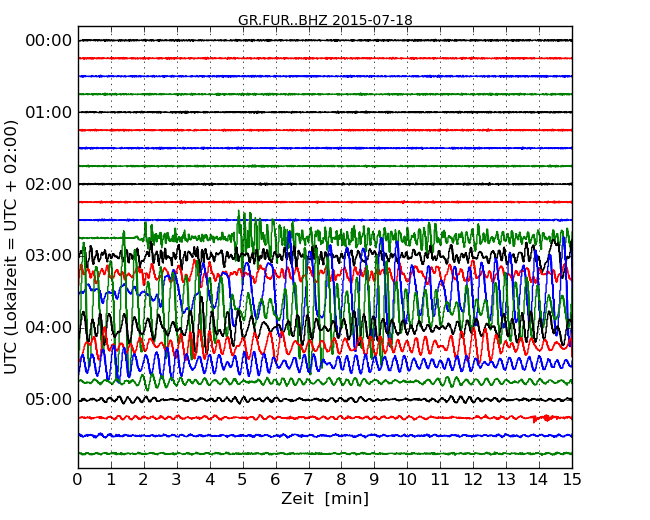Click x-axis tick label 14

tap(539, 479)
